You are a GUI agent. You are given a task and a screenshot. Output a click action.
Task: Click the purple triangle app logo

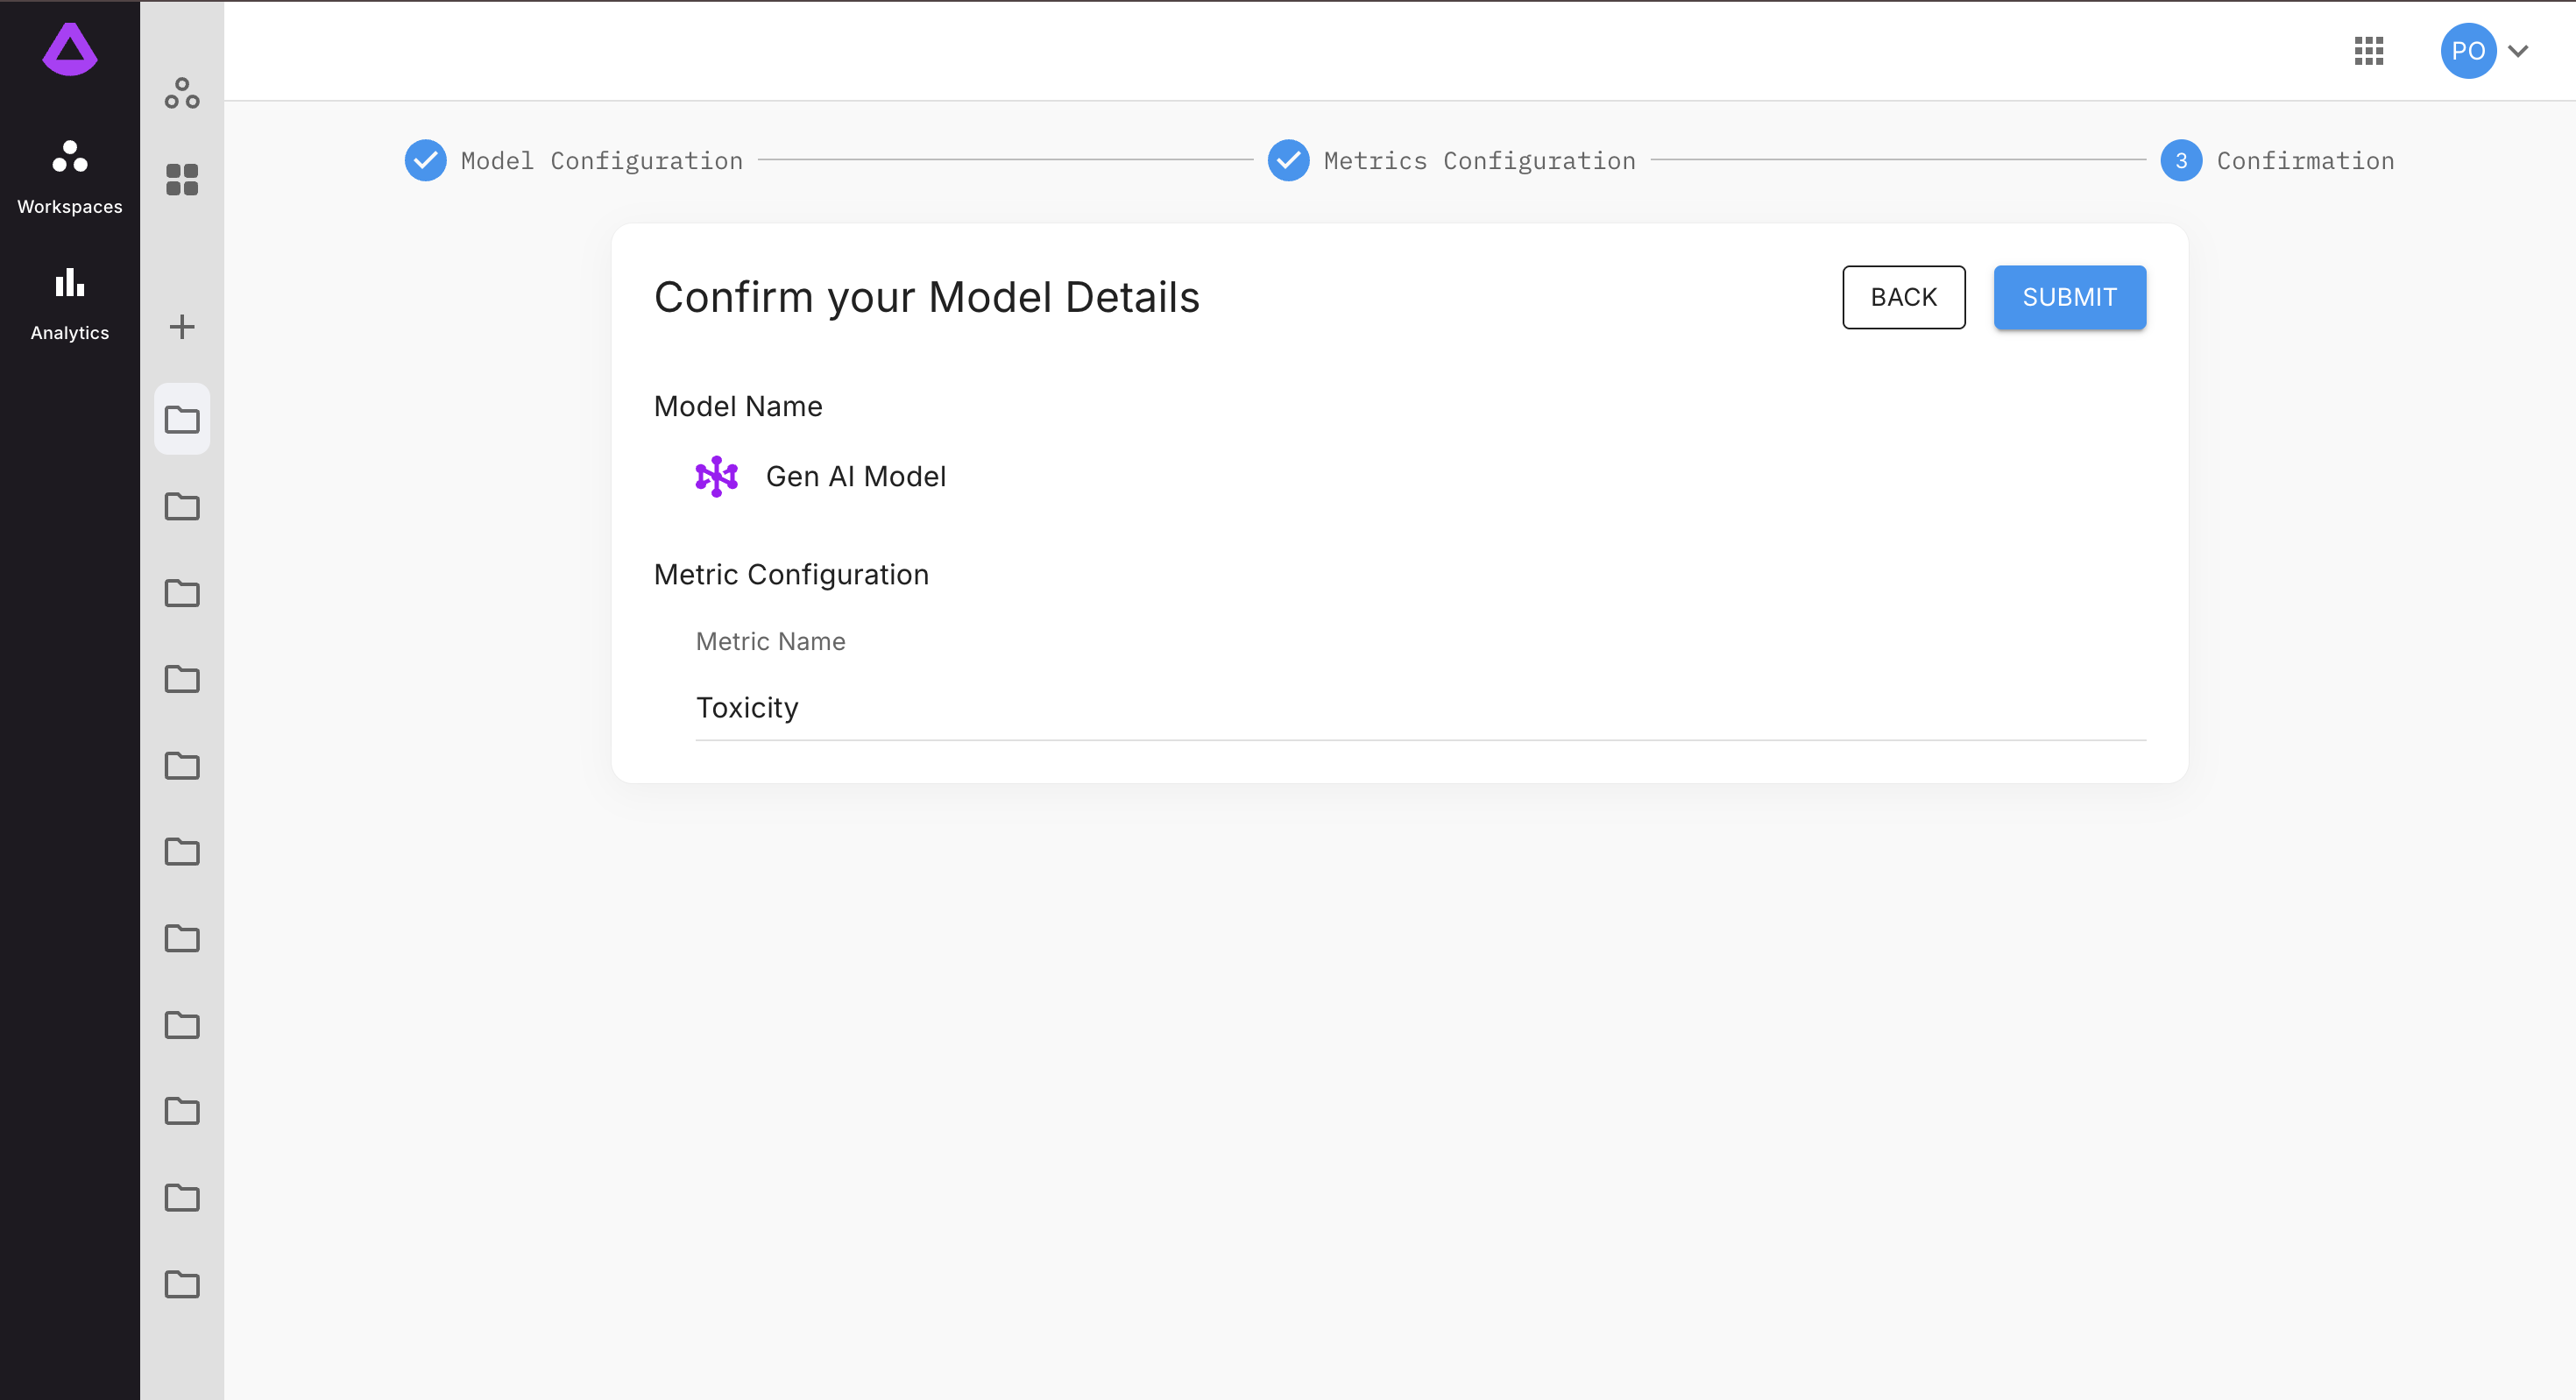pyautogui.click(x=70, y=49)
